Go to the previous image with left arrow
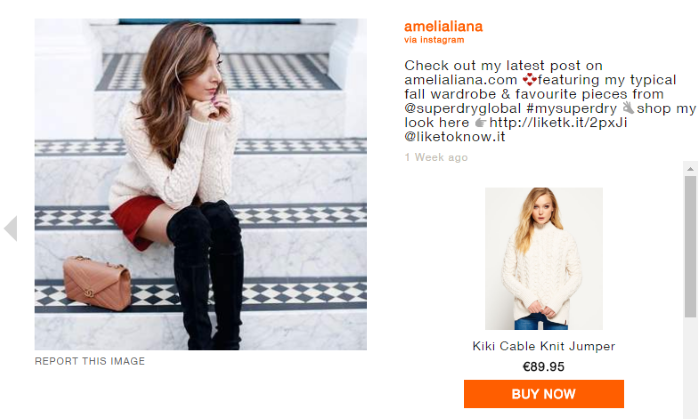The width and height of the screenshot is (700, 419). coord(11,228)
